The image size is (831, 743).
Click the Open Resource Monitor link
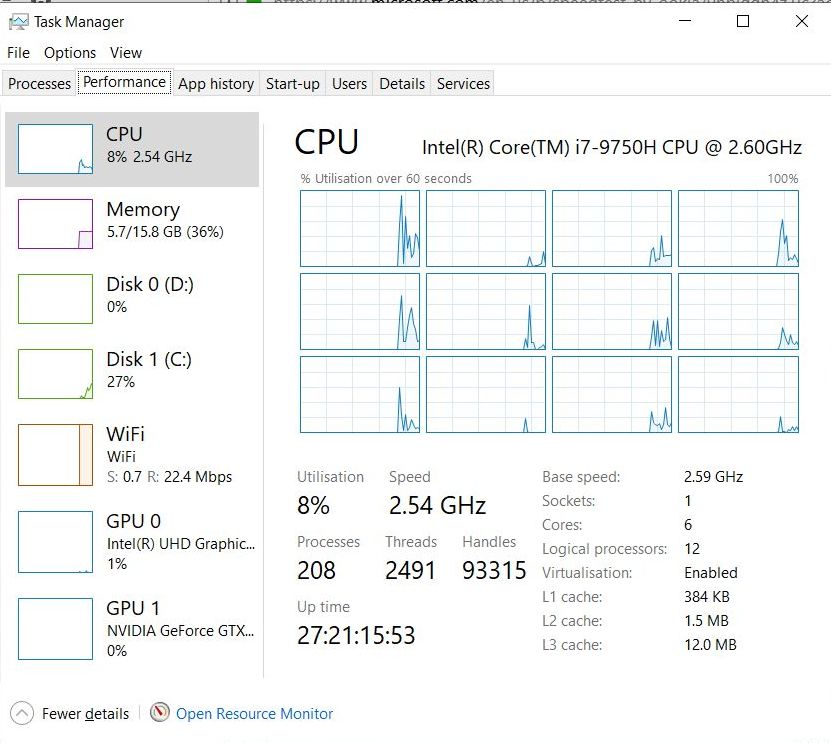(254, 714)
